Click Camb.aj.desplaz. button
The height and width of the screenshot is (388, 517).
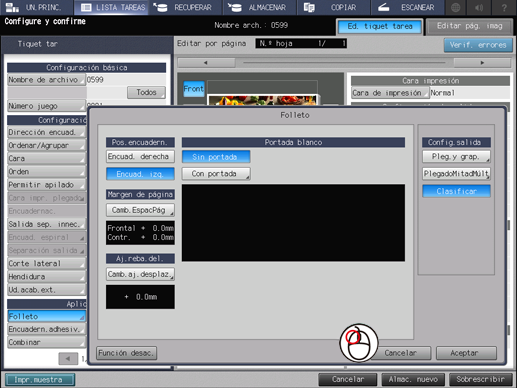point(140,274)
